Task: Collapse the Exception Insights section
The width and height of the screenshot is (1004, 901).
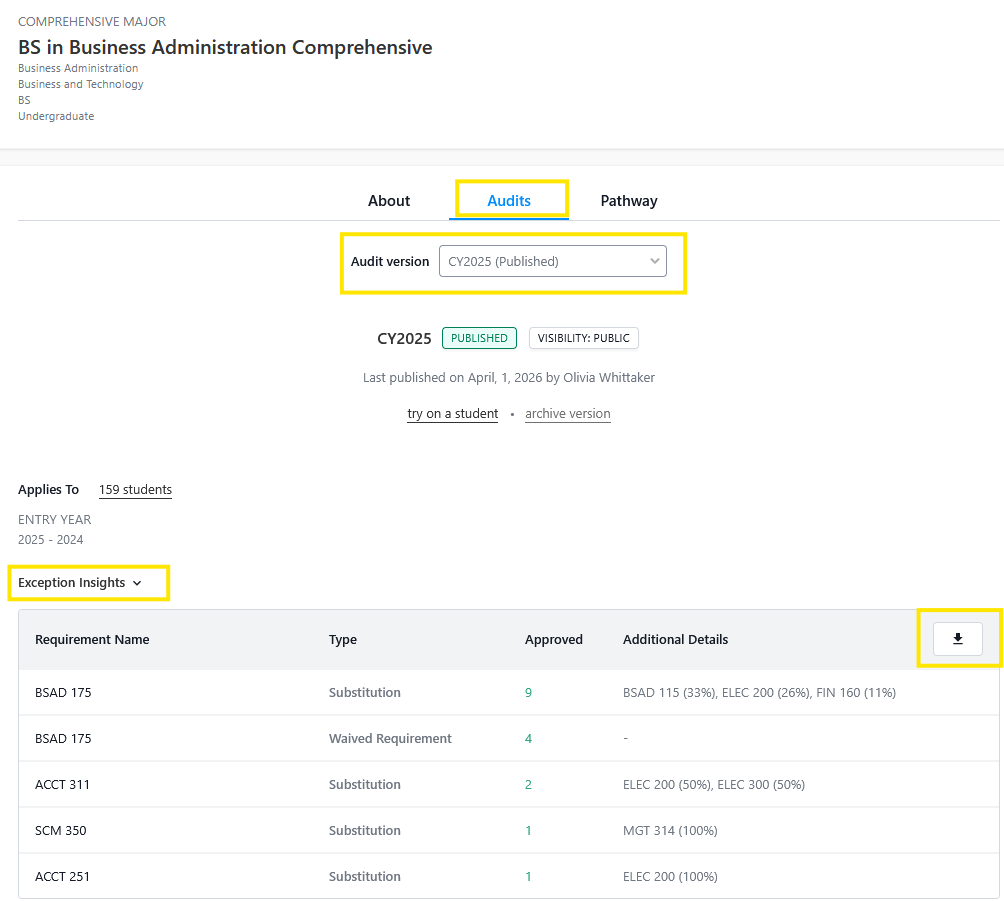Action: (80, 583)
